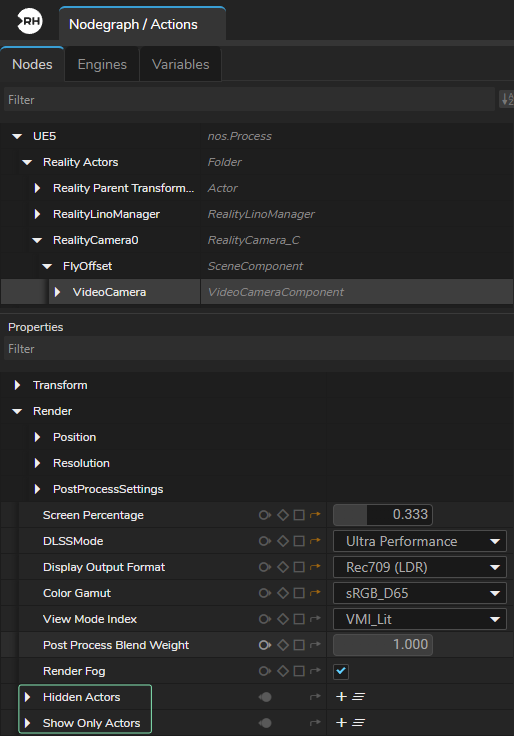Click the reset arrow on View Mode Index row
The image size is (514, 736).
click(315, 619)
